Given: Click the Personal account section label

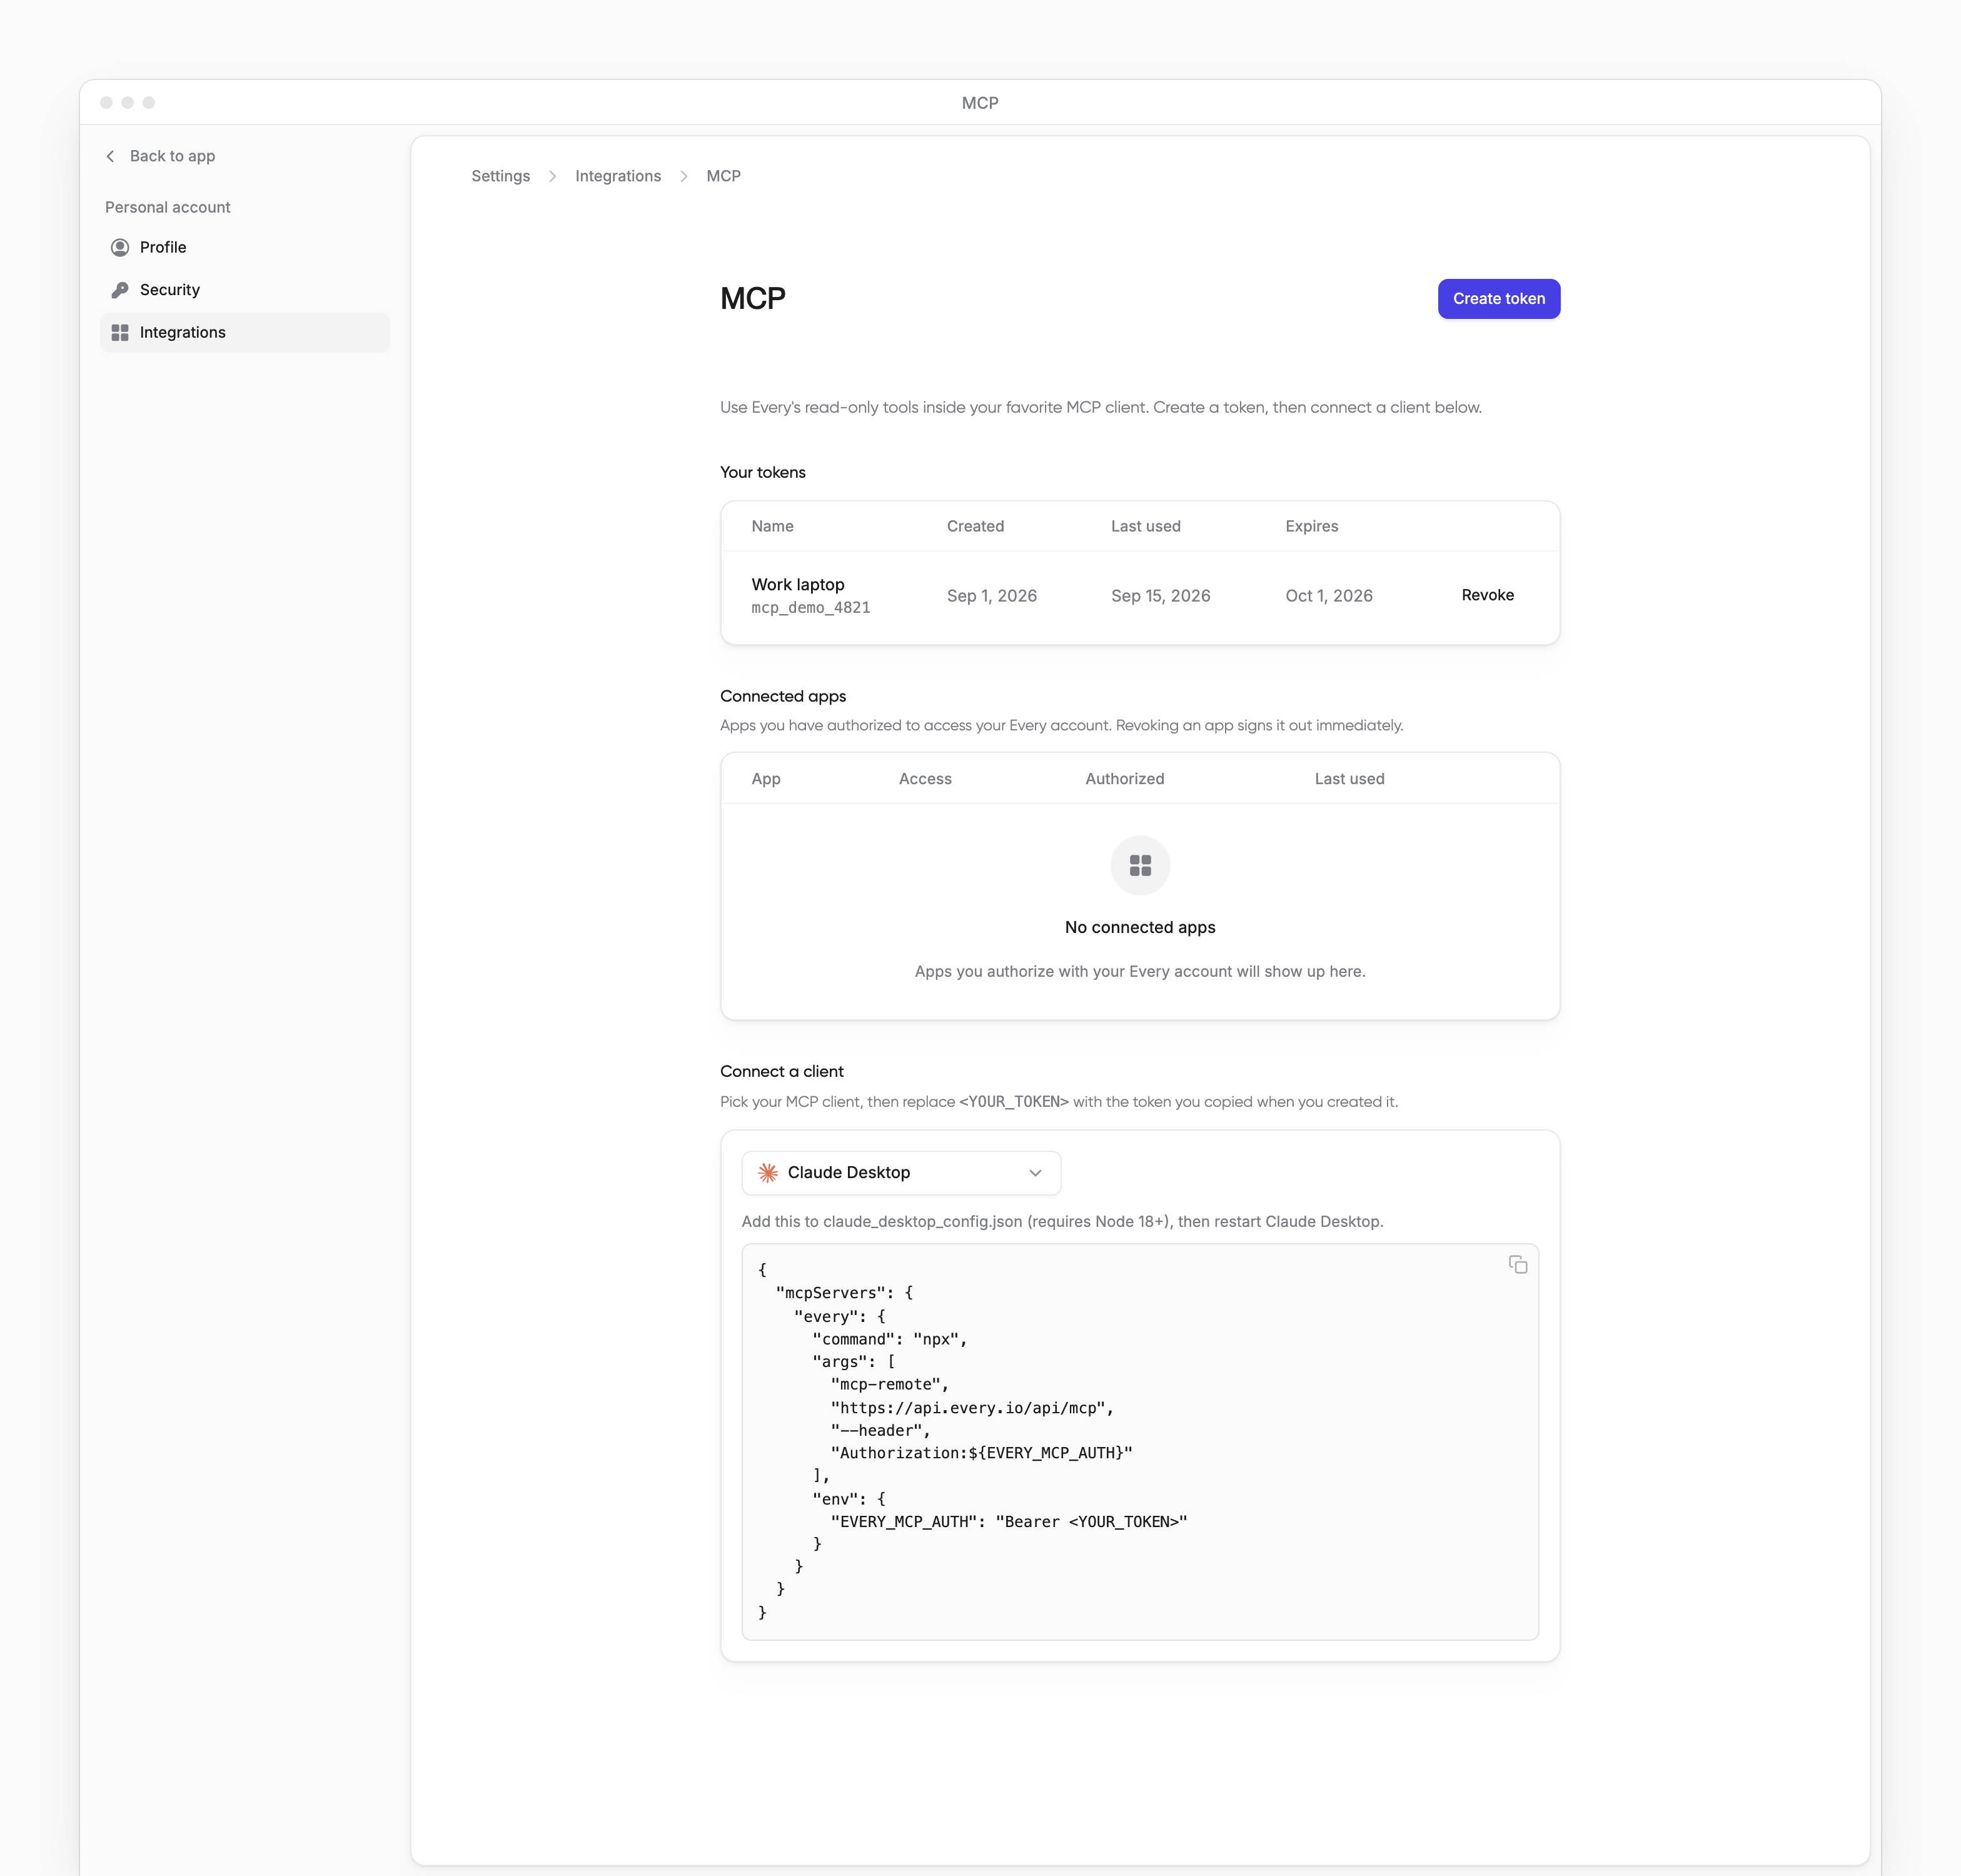Looking at the screenshot, I should (x=168, y=207).
